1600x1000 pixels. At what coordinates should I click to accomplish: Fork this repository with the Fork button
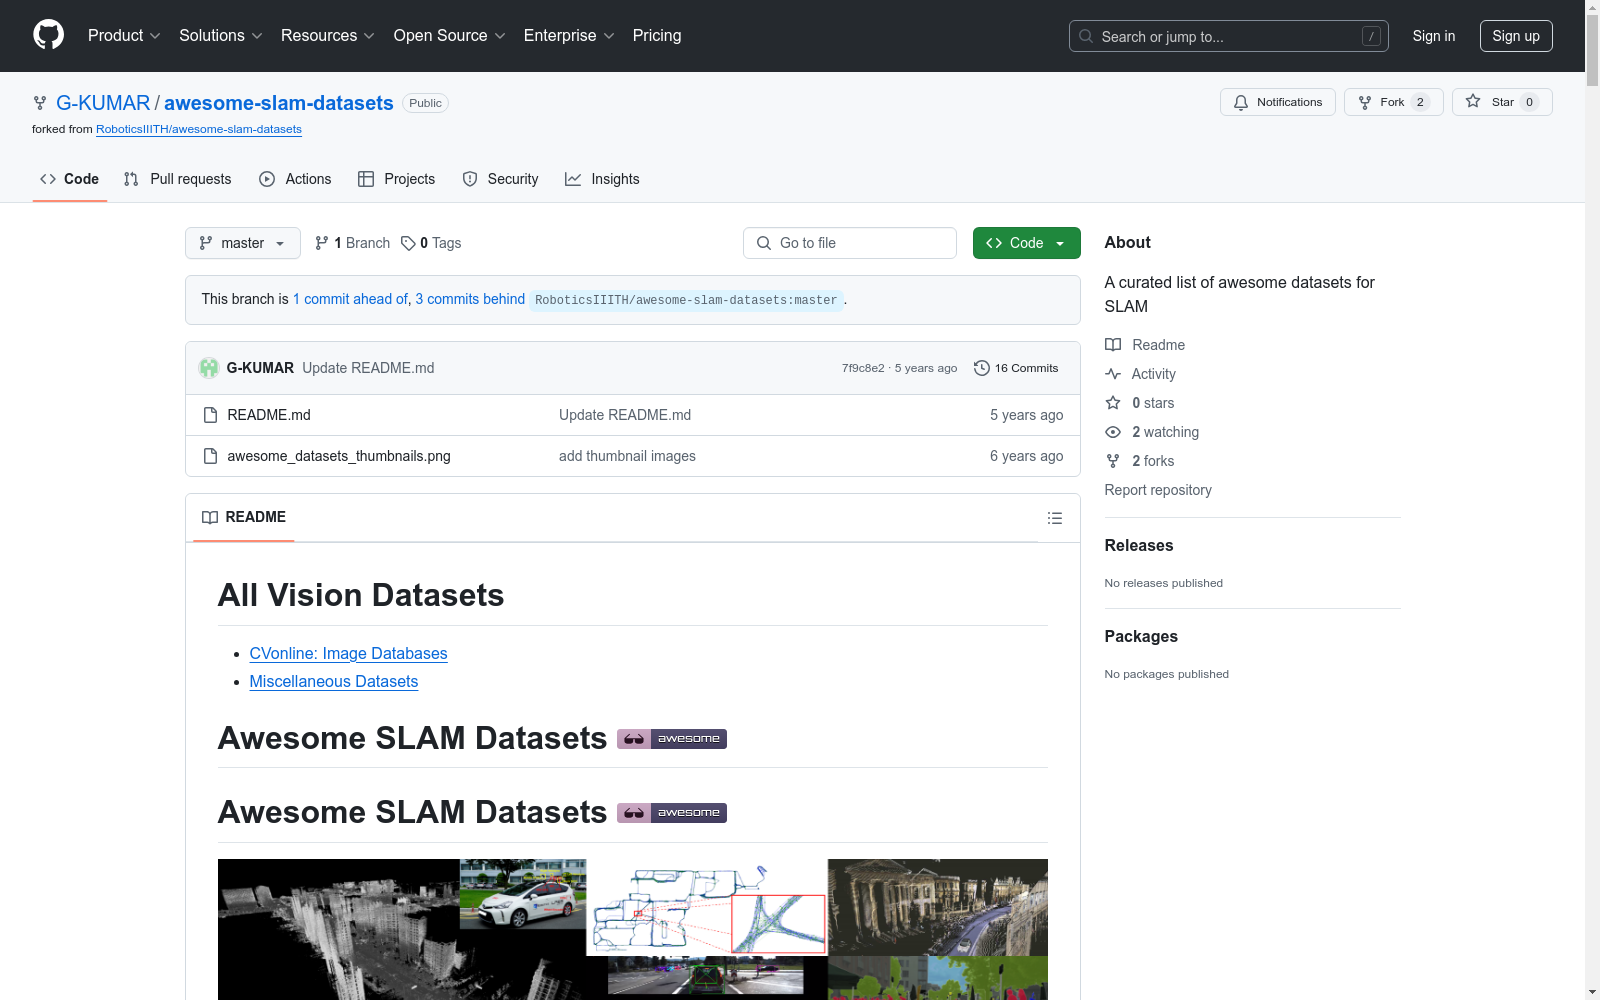1393,102
